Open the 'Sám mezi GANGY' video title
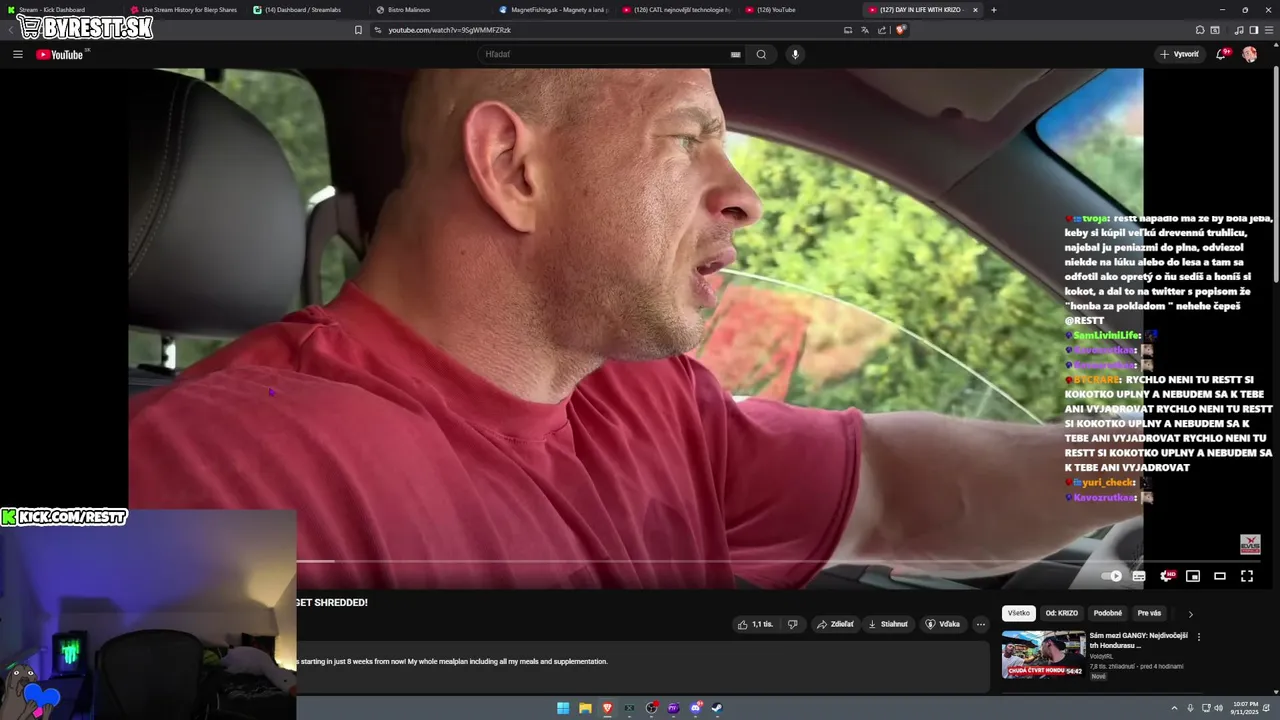Screen dimensions: 1280x720 coord(1138,640)
